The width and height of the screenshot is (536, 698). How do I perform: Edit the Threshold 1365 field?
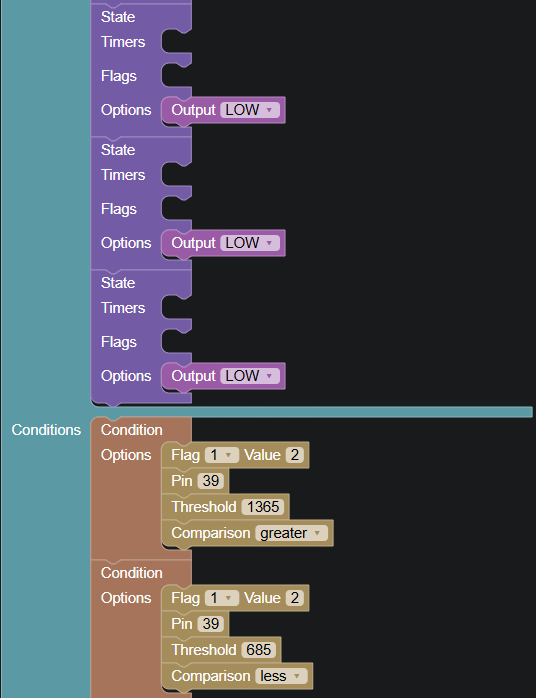tap(263, 507)
